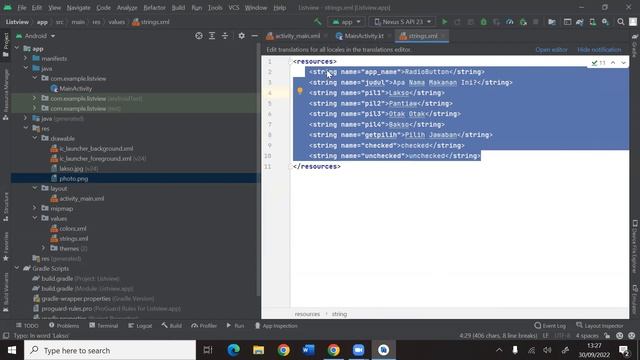Image resolution: width=640 pixels, height=360 pixels.
Task: Open the Refactor menu
Action: 154,8
